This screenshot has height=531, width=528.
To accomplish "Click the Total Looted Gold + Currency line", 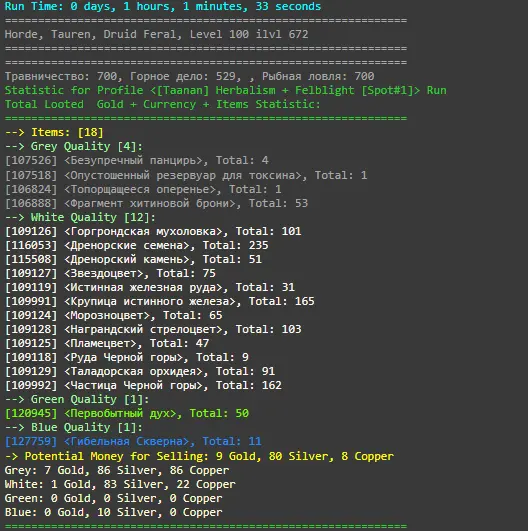I will [162, 104].
